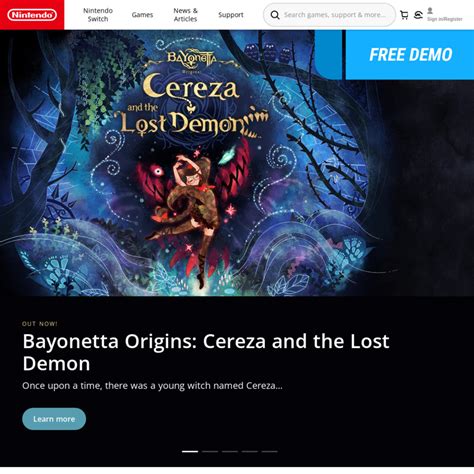Viewport: 474px width, 474px height.
Task: Jump to the third carousel slide indicator
Action: [230, 451]
